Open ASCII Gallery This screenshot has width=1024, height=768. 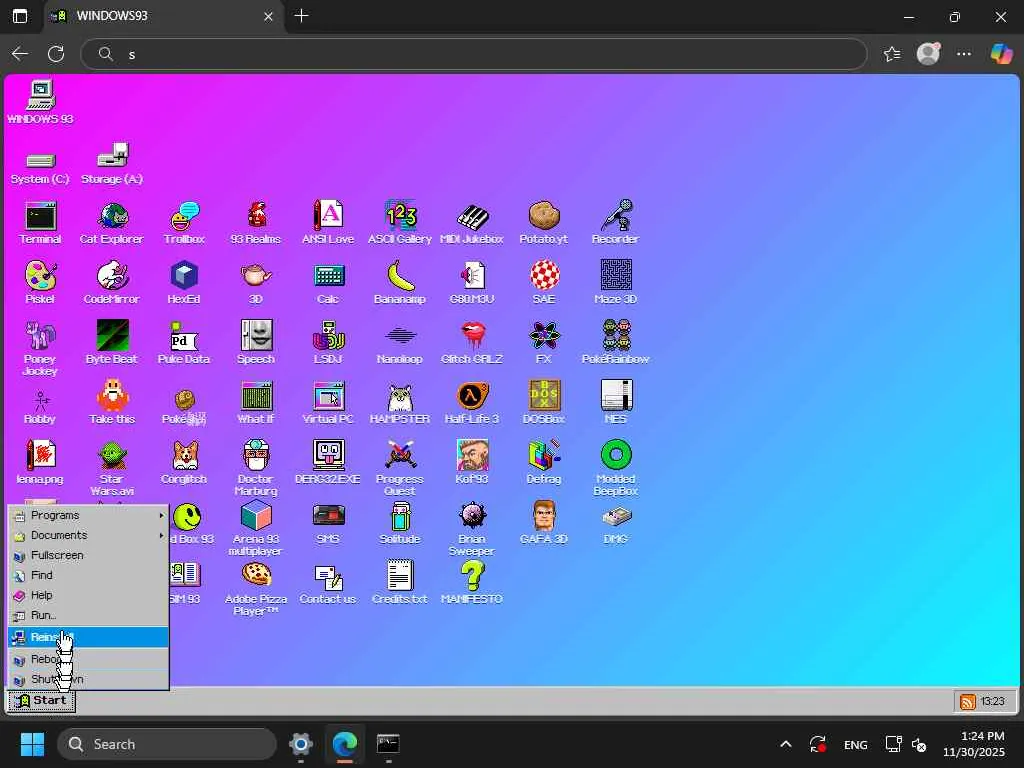[400, 223]
